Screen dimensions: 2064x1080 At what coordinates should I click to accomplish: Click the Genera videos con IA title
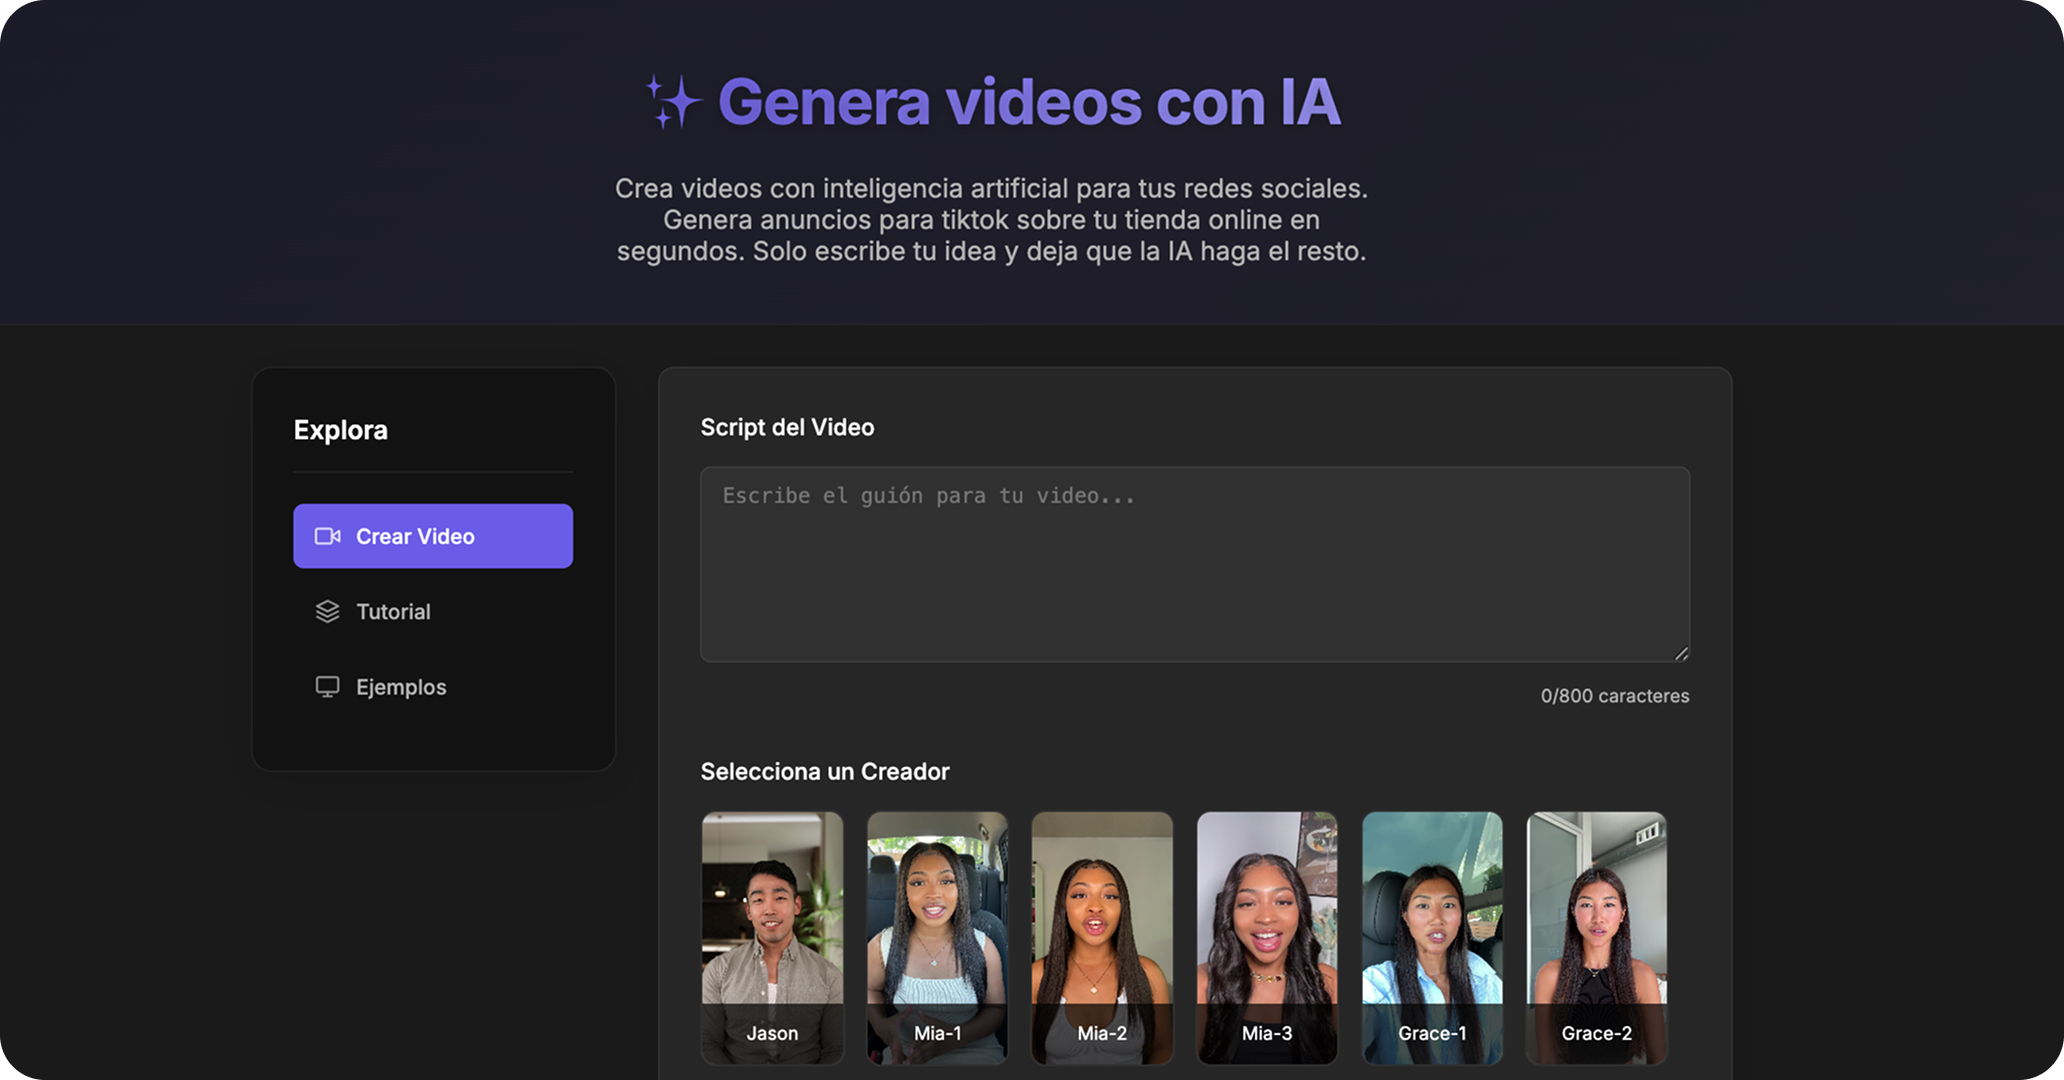click(x=1029, y=102)
